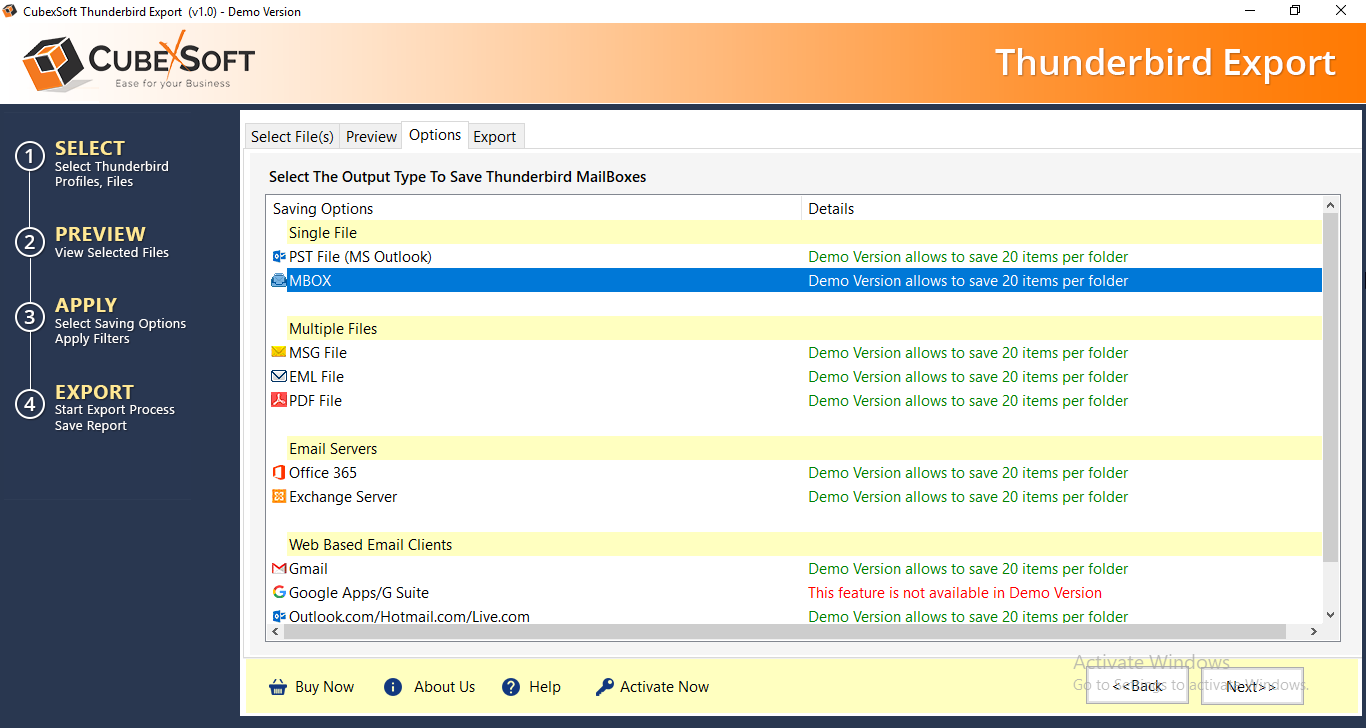The image size is (1366, 728).
Task: Click the PREVIEW step heading
Action: coord(100,234)
